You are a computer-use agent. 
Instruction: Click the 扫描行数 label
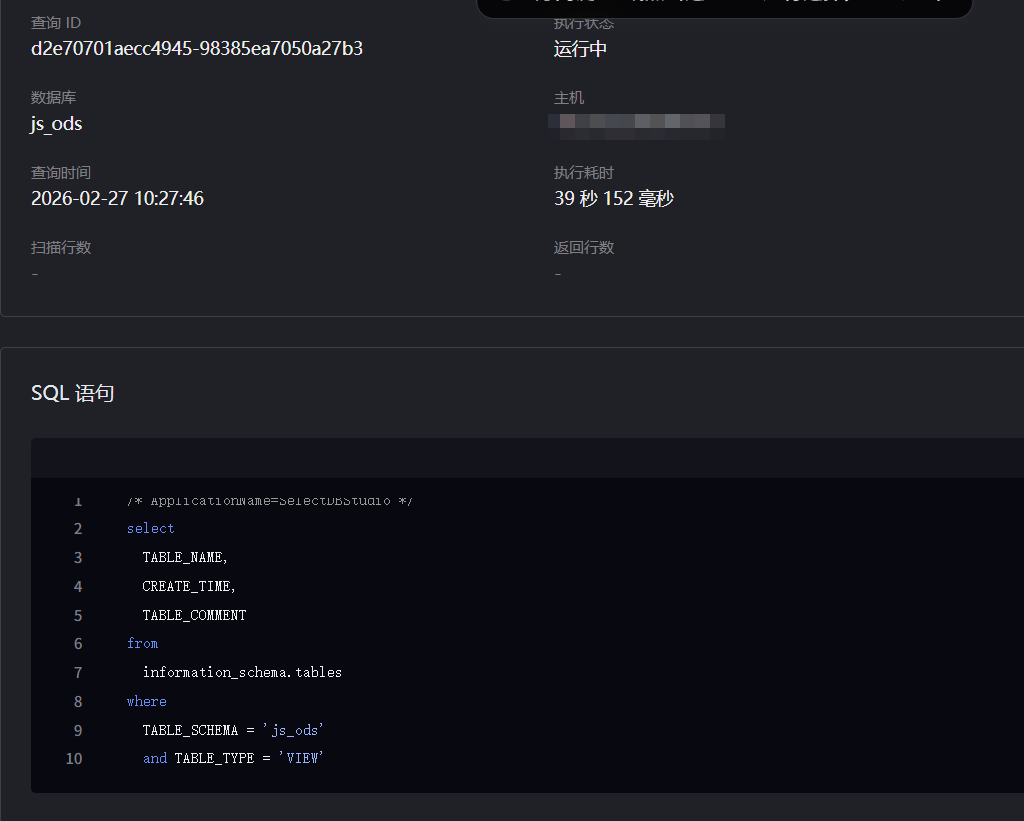click(x=61, y=247)
